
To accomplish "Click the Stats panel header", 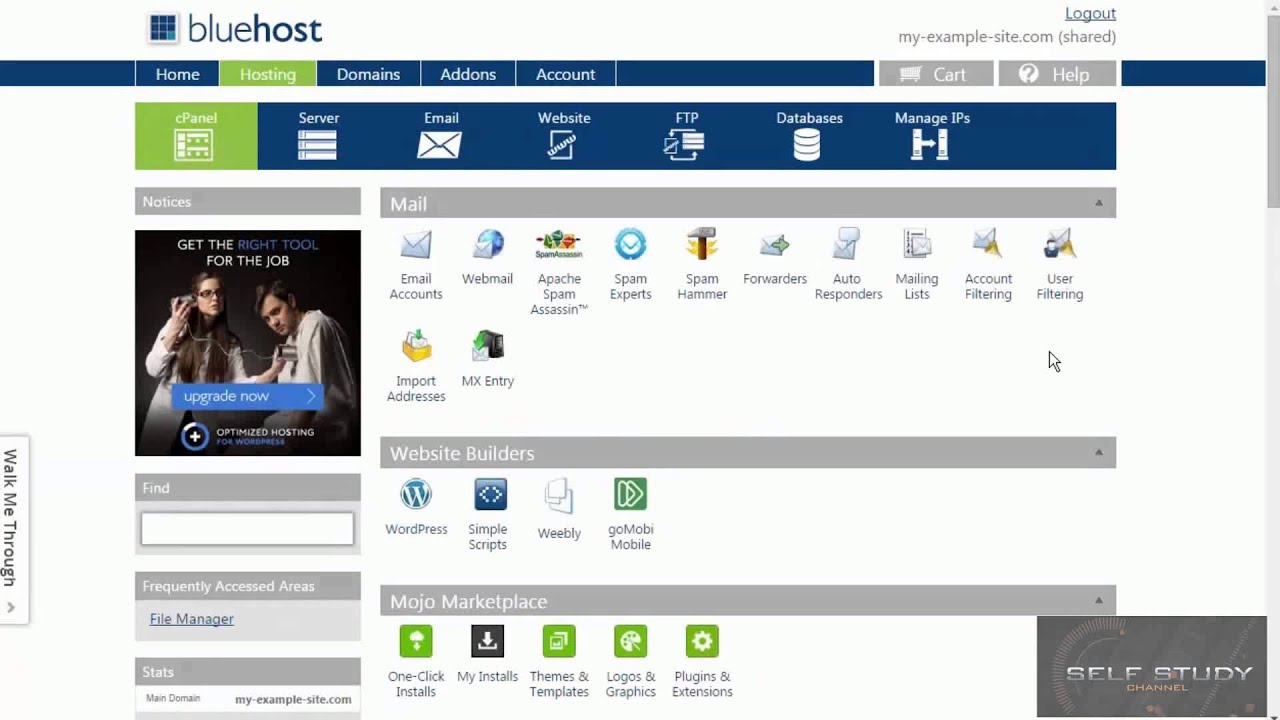I will (248, 672).
